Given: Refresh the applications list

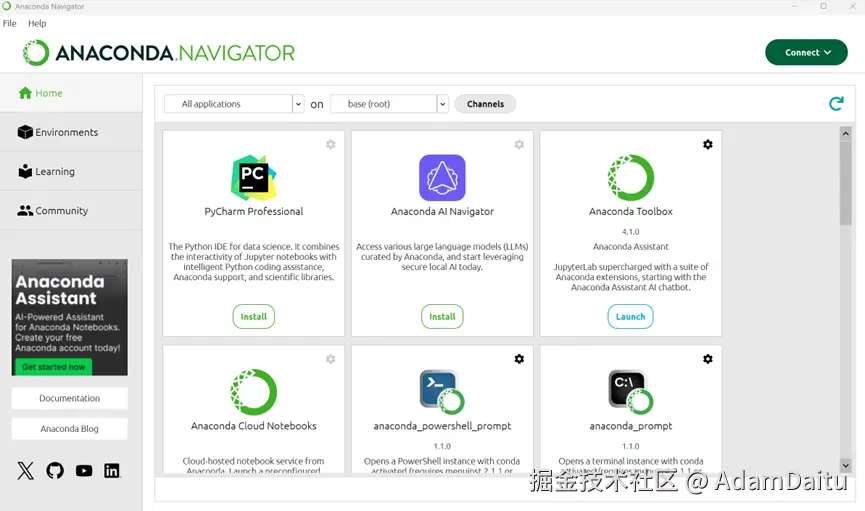Looking at the screenshot, I should coord(836,103).
